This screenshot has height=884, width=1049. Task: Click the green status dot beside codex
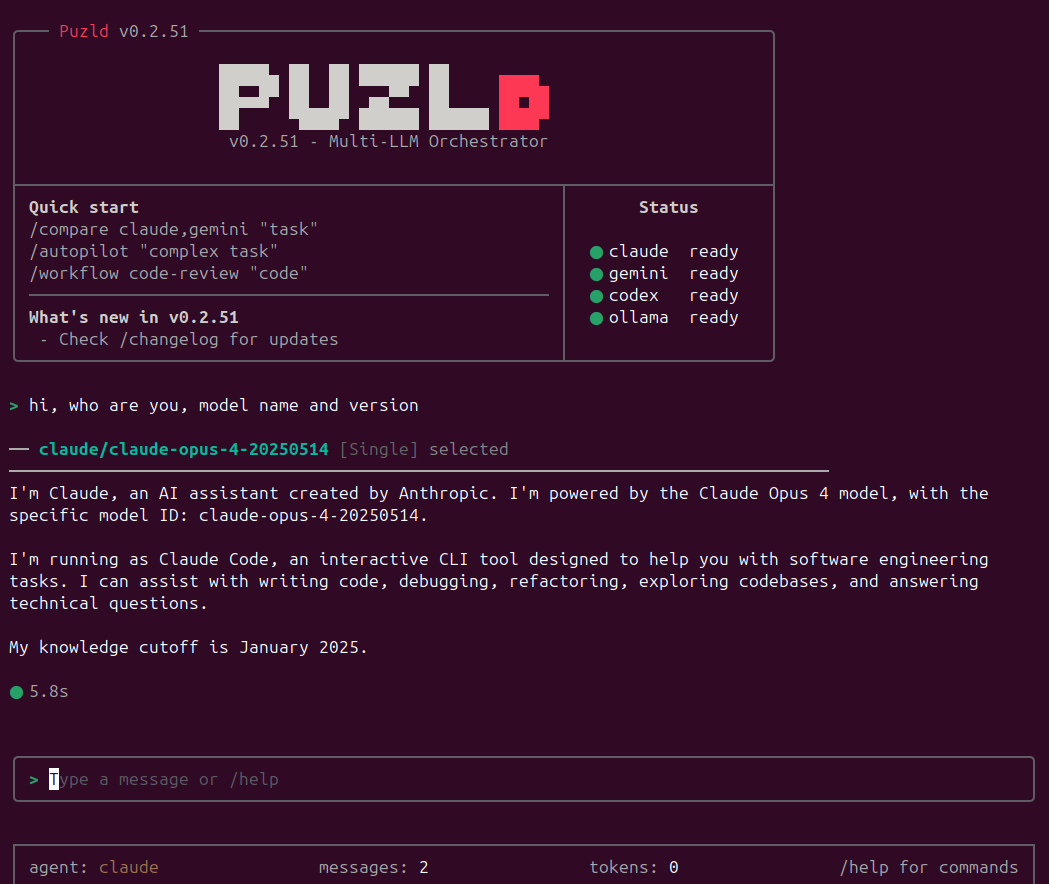(x=596, y=296)
